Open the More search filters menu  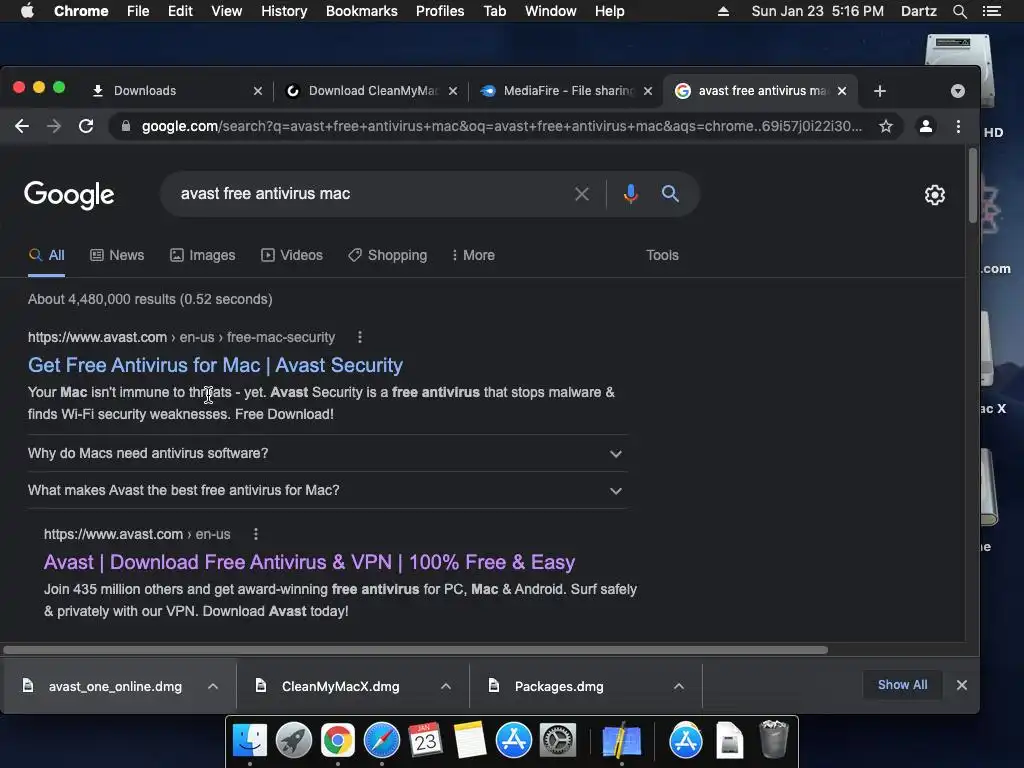point(473,255)
